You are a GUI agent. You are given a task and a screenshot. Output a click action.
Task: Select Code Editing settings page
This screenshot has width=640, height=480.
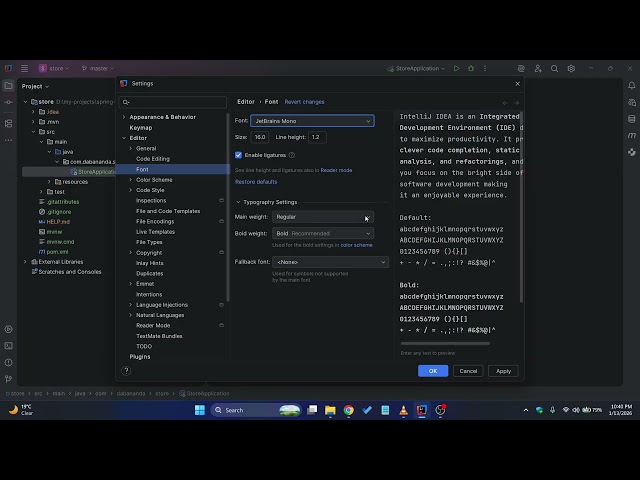pos(153,159)
